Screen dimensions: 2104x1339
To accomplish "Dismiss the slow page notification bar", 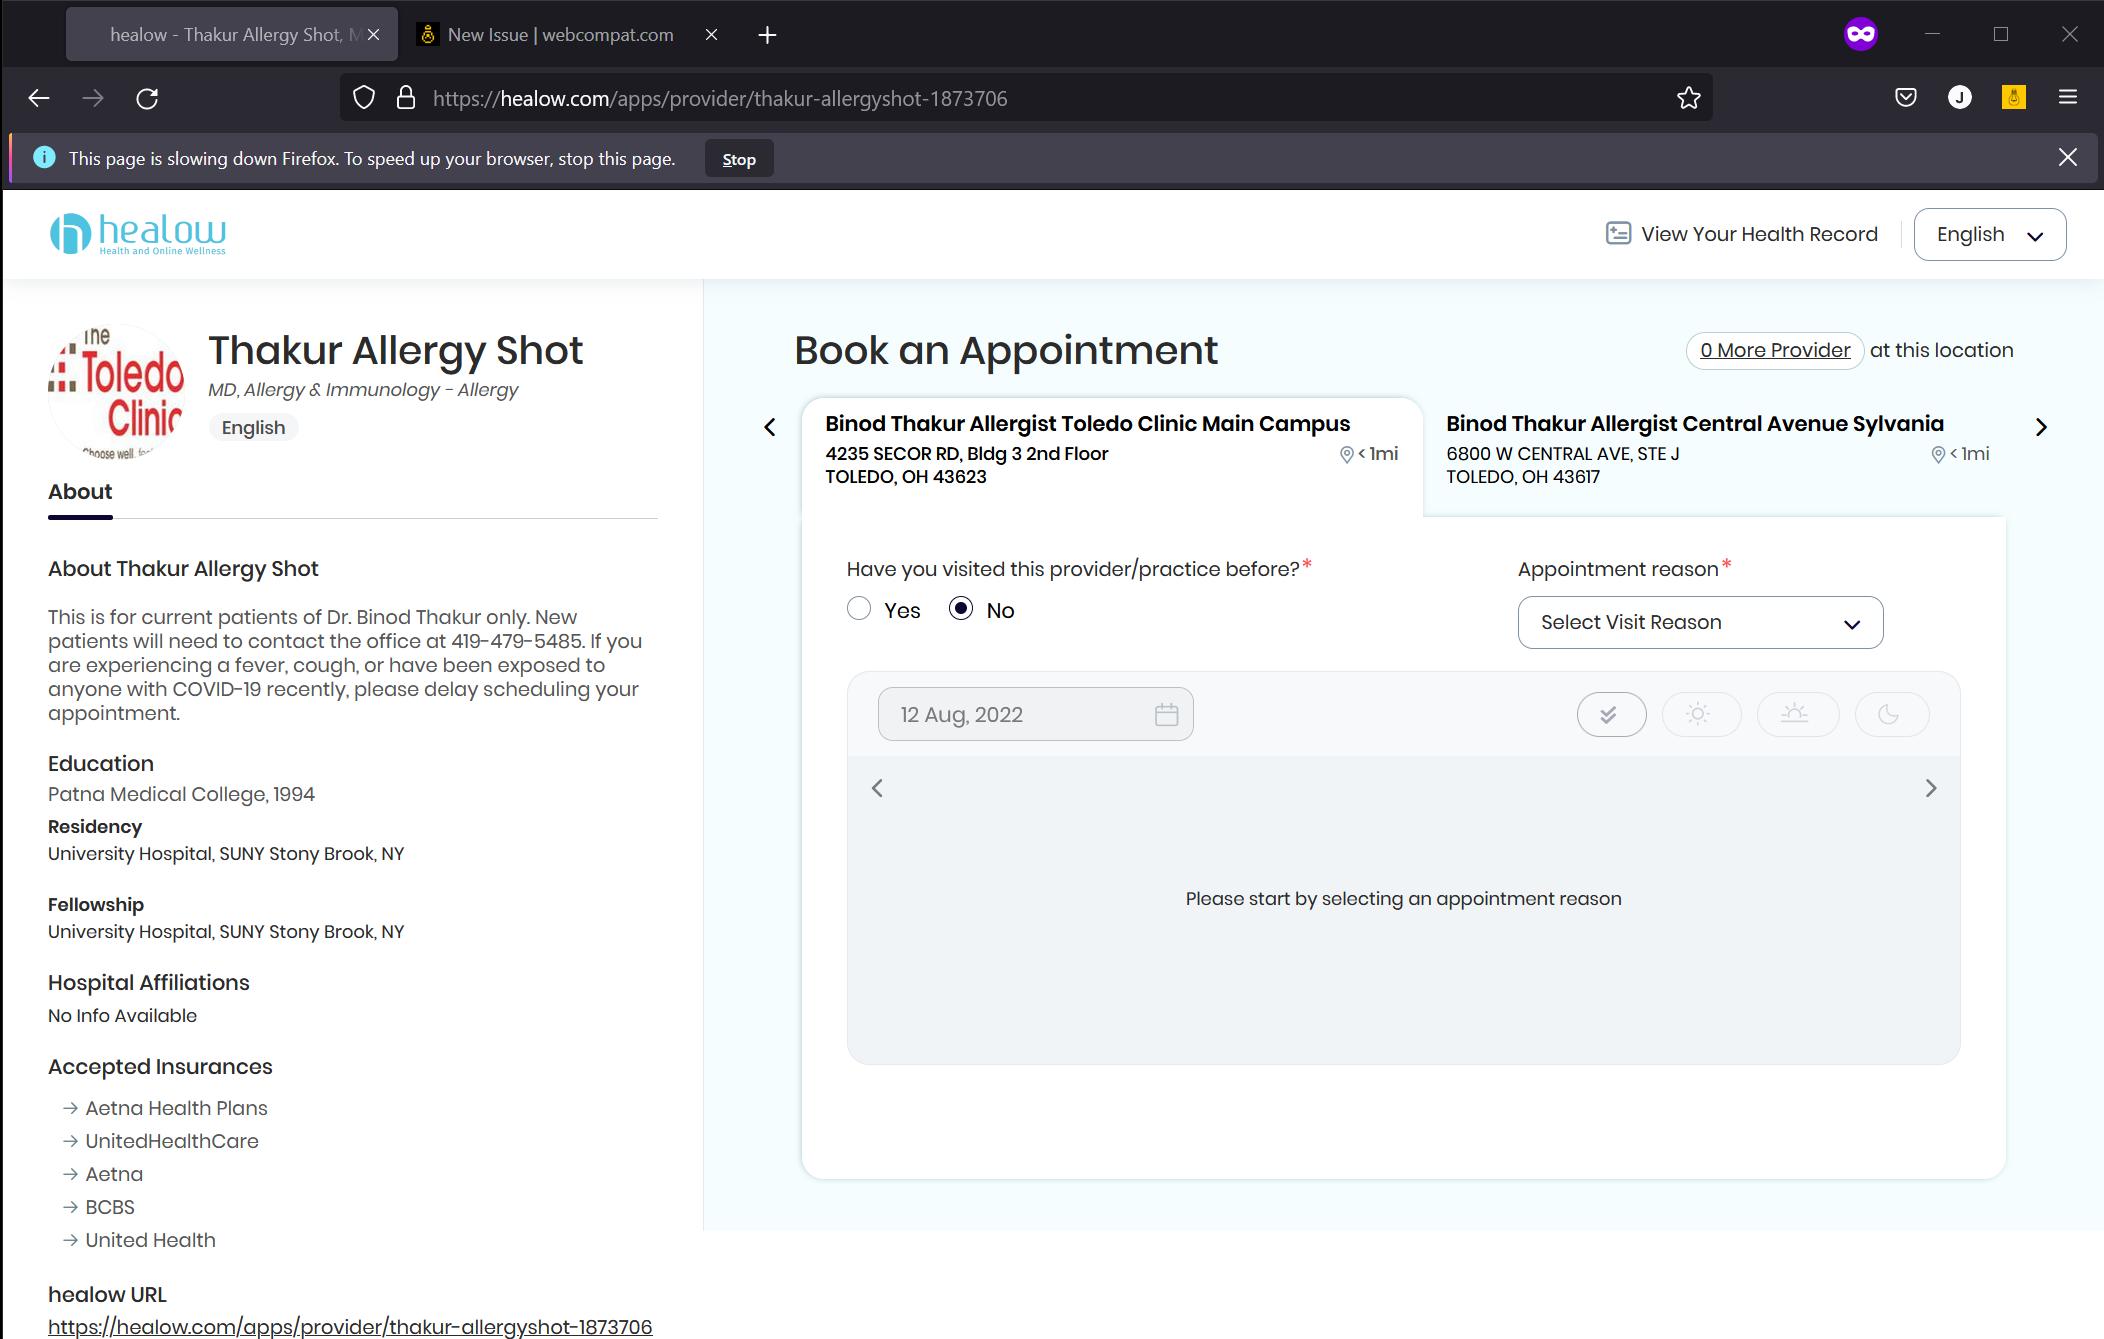I will [2068, 157].
